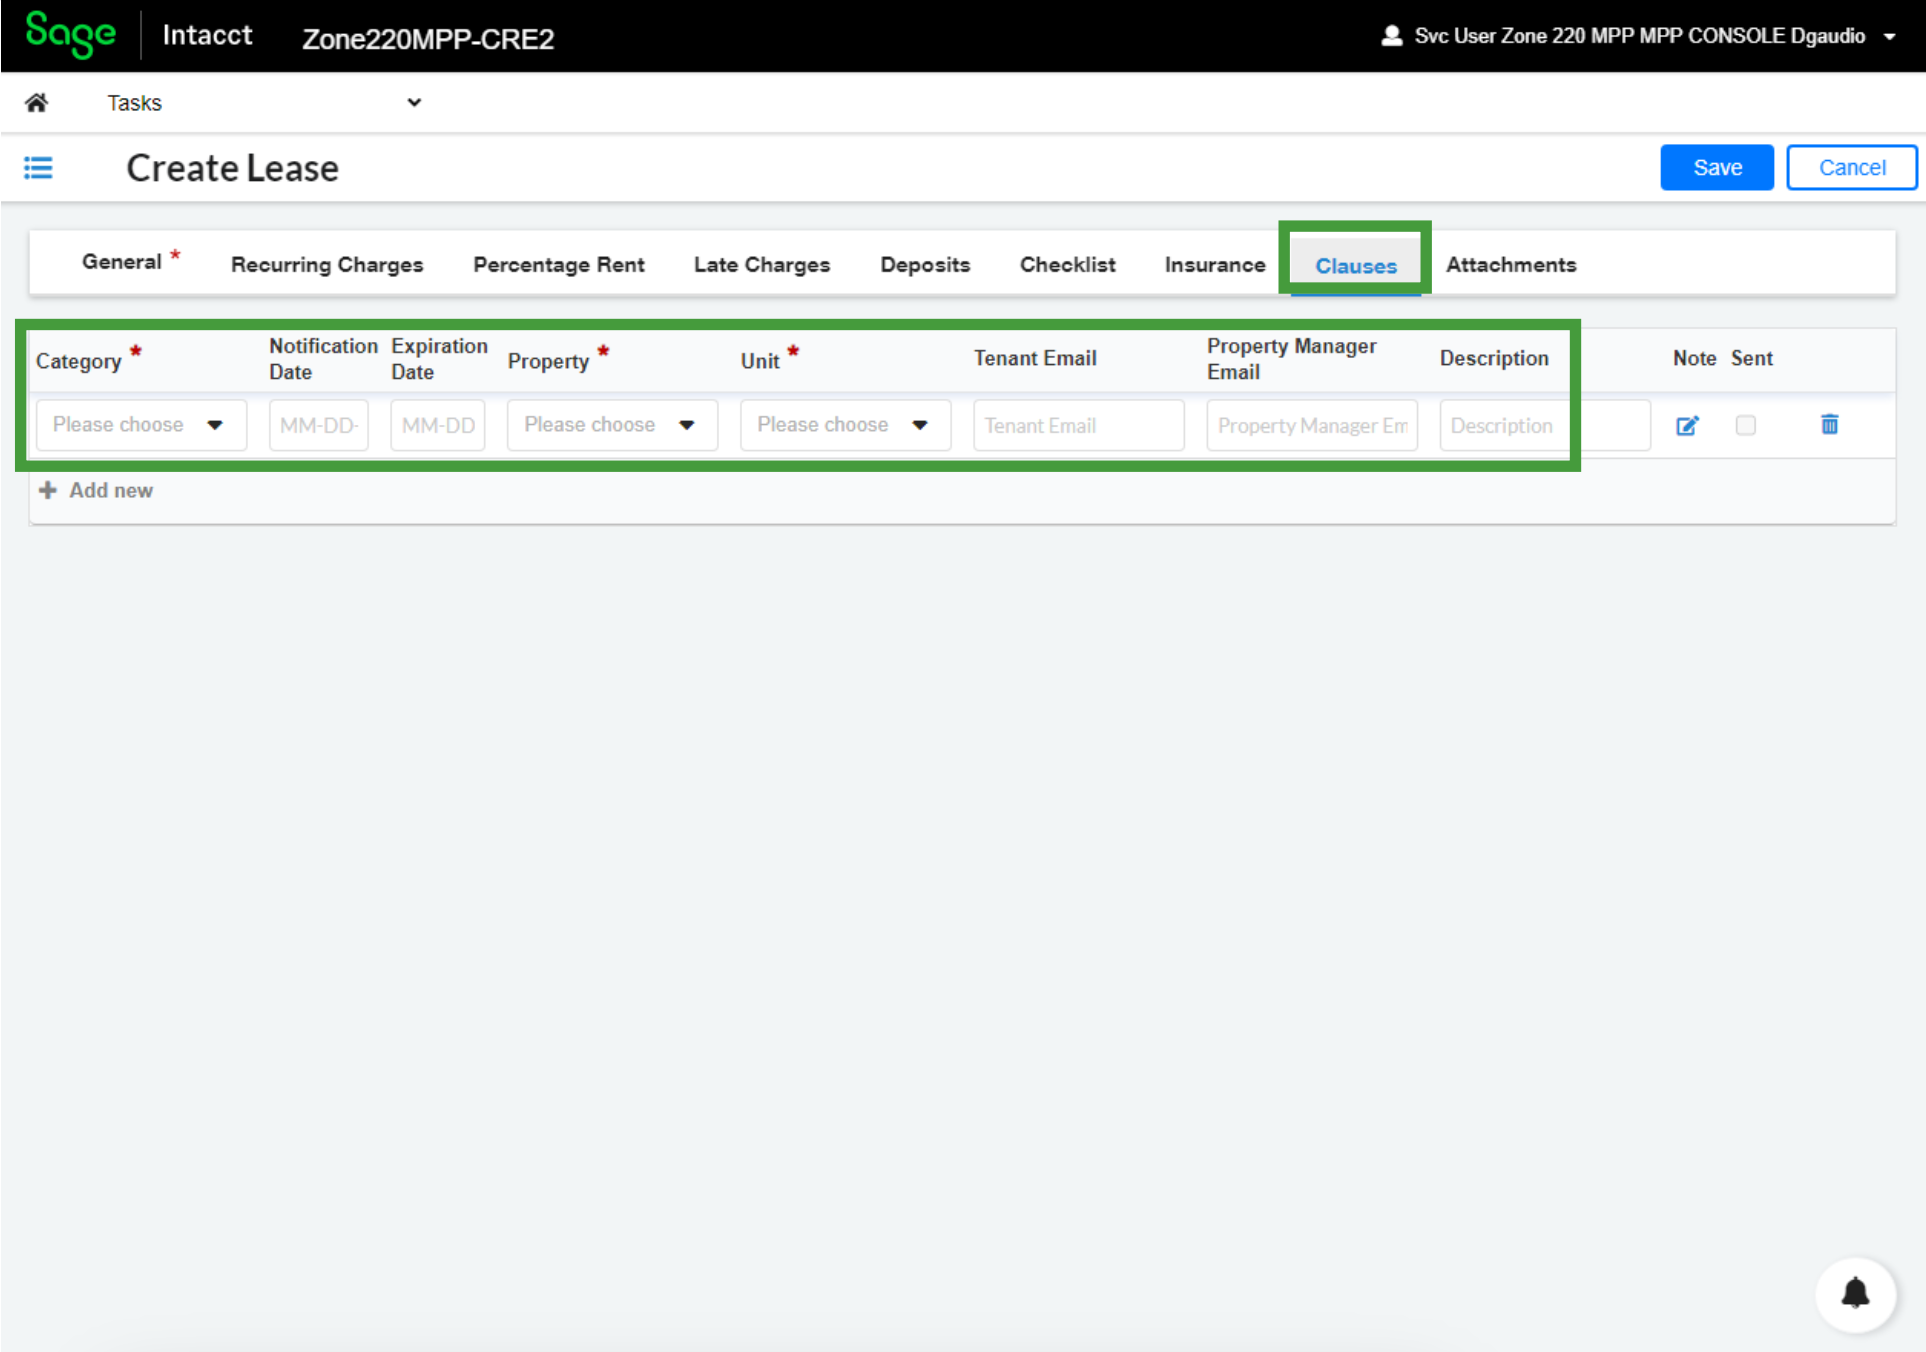The height and width of the screenshot is (1352, 1926).
Task: Click the user profile icon
Action: point(1391,36)
